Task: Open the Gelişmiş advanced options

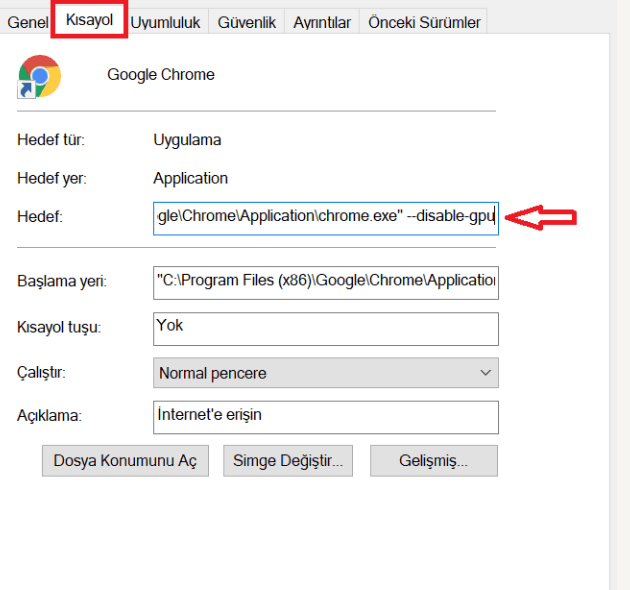Action: pos(434,461)
